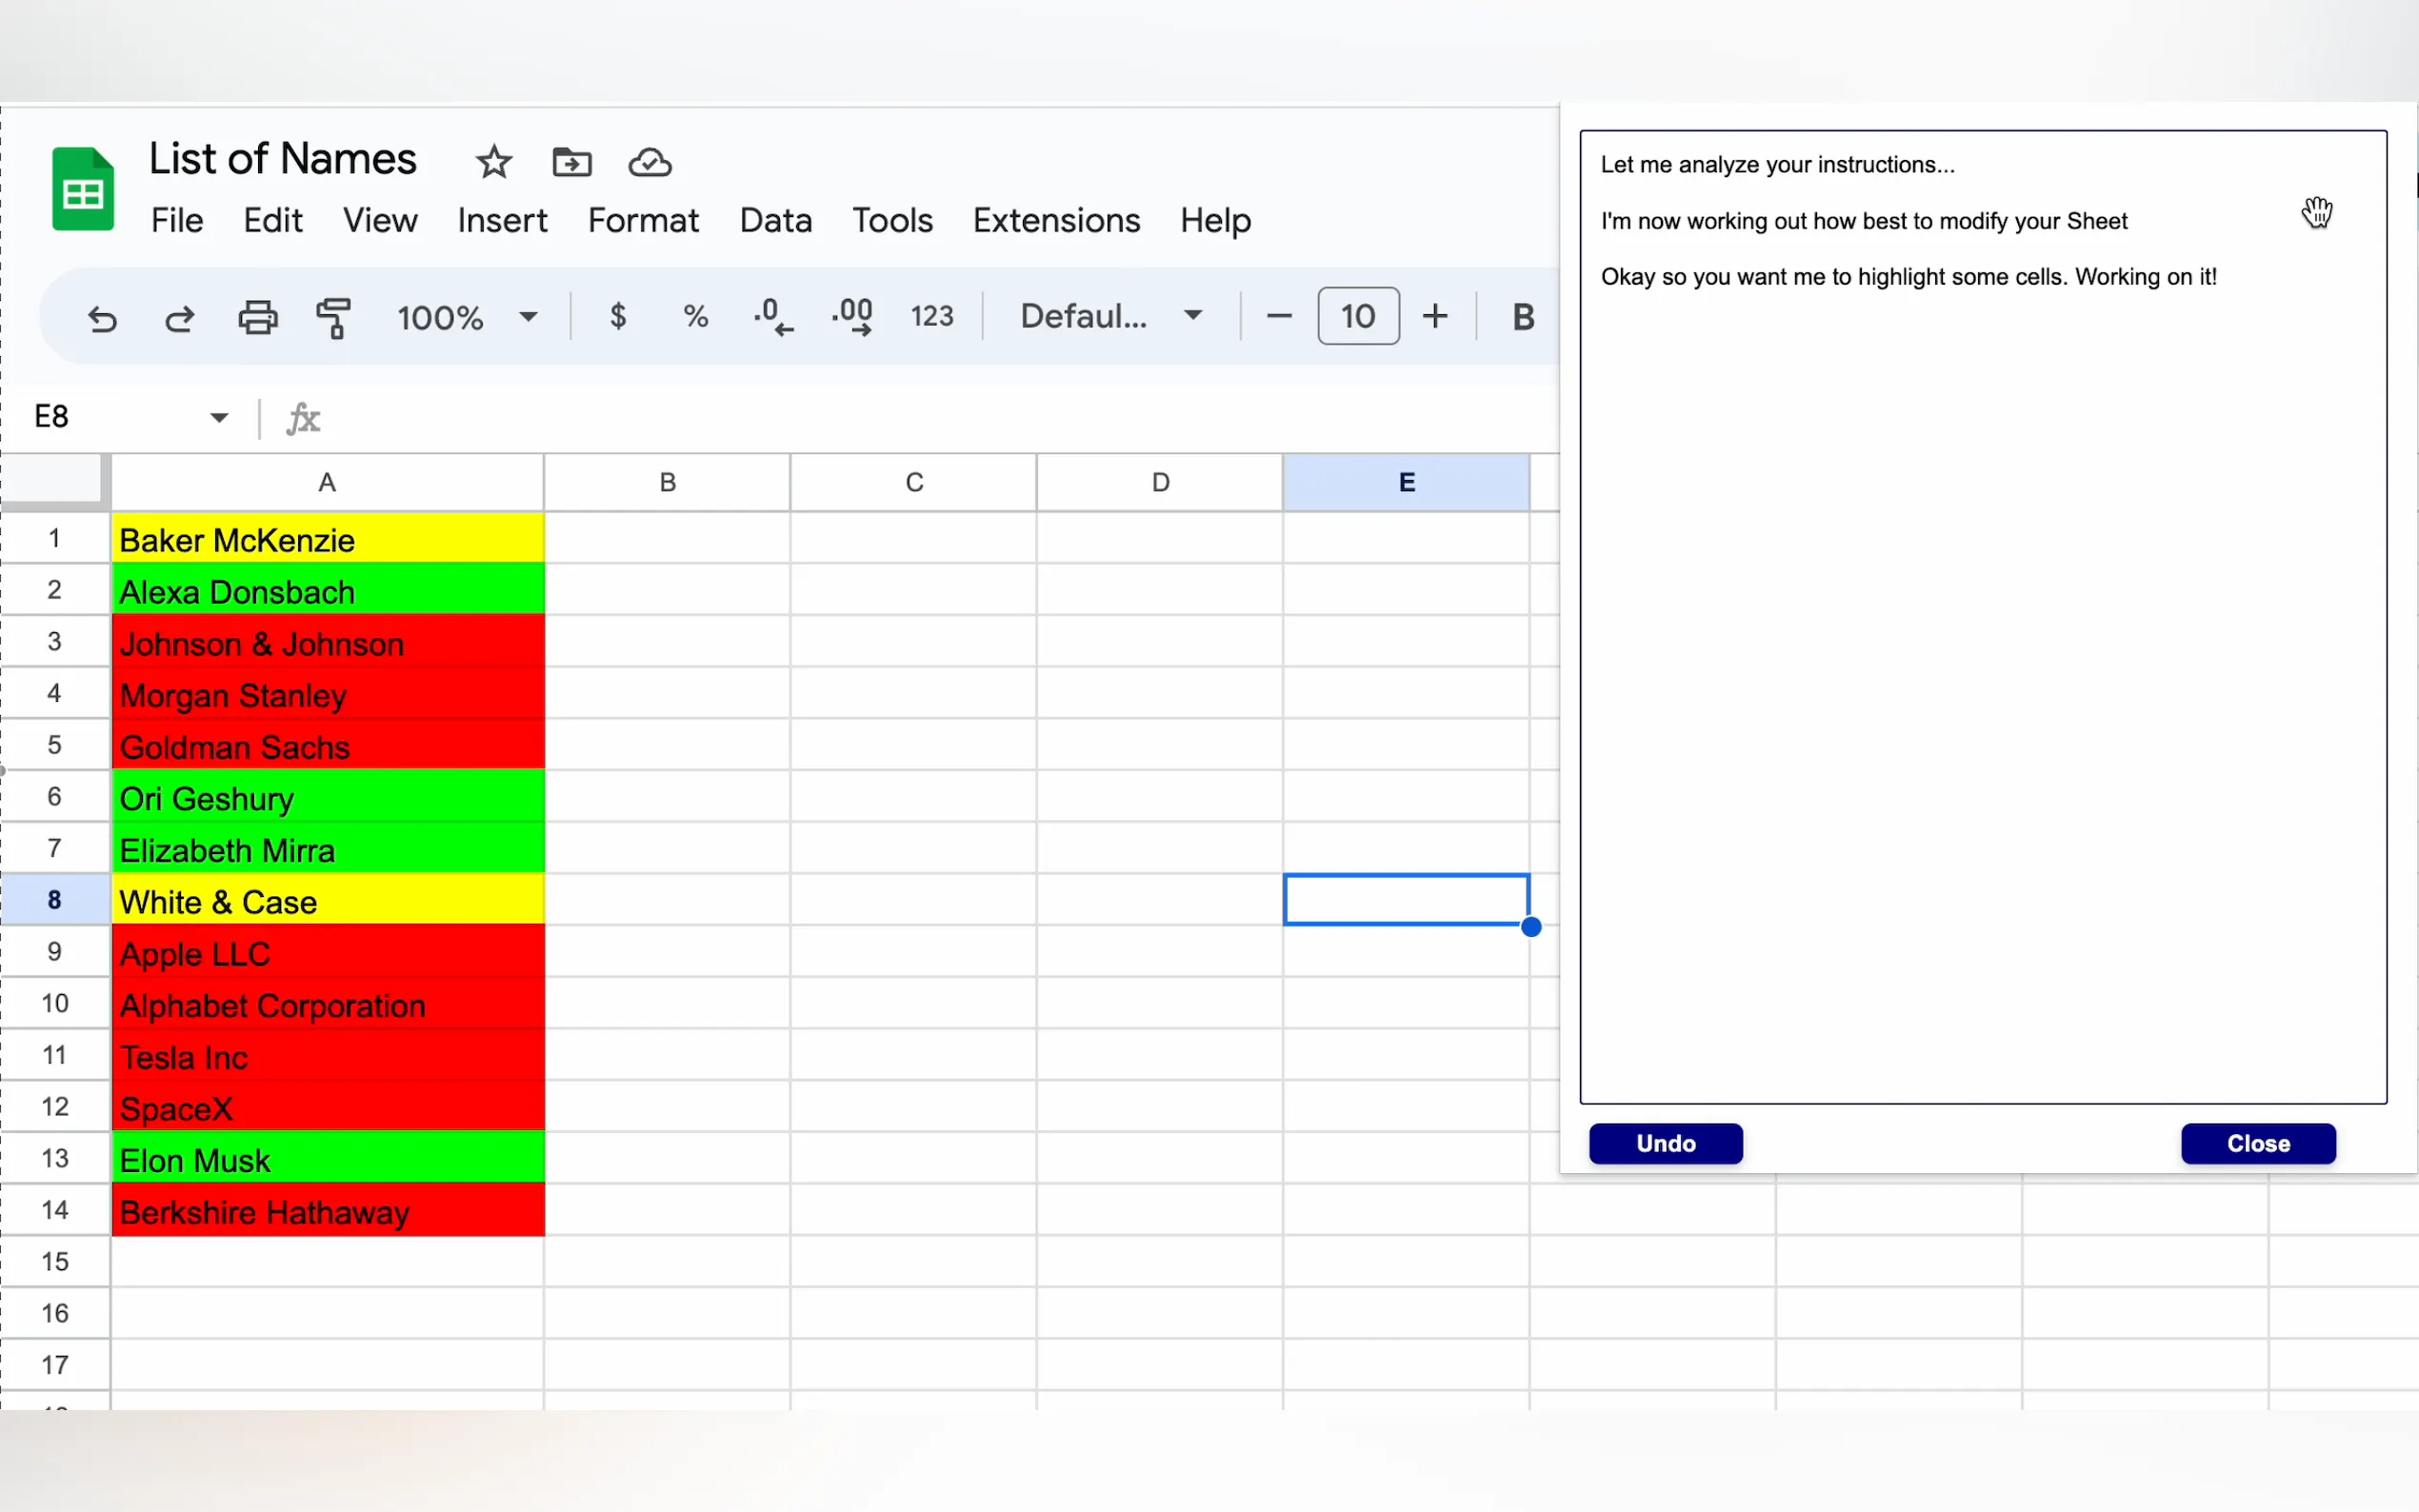Image resolution: width=2419 pixels, height=1512 pixels.
Task: Click the Redo arrow icon
Action: click(x=179, y=319)
